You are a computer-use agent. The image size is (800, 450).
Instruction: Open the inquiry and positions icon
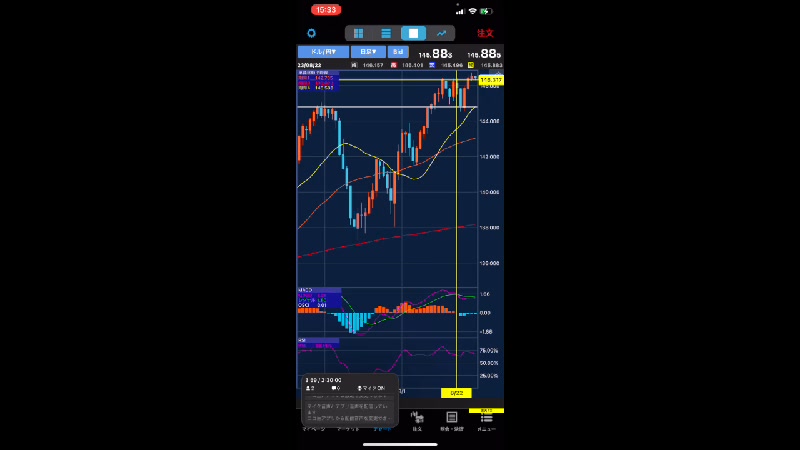[452, 419]
